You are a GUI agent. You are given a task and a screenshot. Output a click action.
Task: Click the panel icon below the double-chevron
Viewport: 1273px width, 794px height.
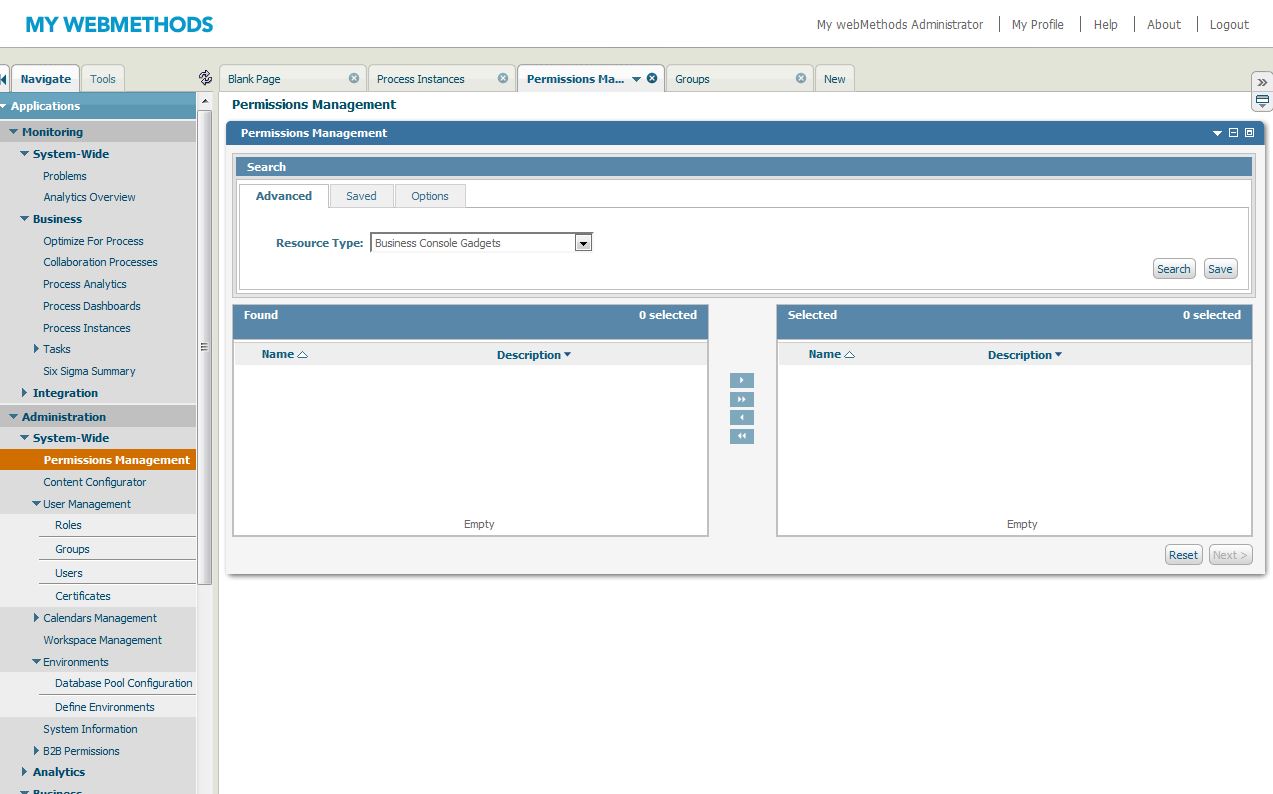[1262, 101]
